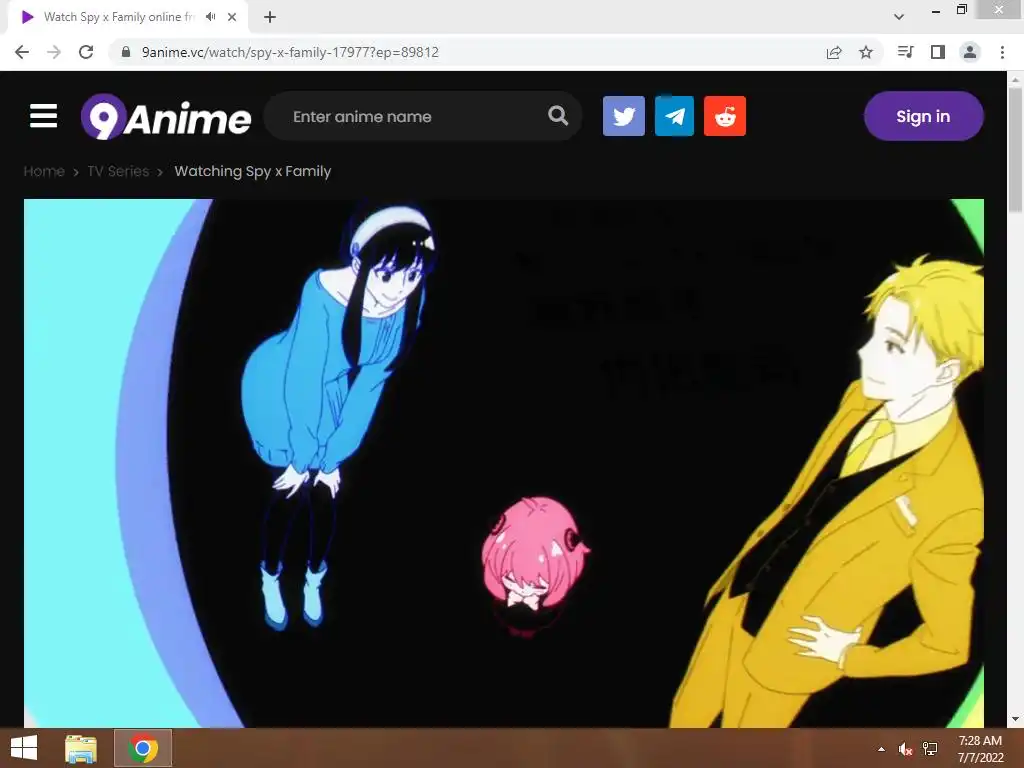Open the Chrome profile avatar
This screenshot has width=1024, height=768.
tap(970, 52)
